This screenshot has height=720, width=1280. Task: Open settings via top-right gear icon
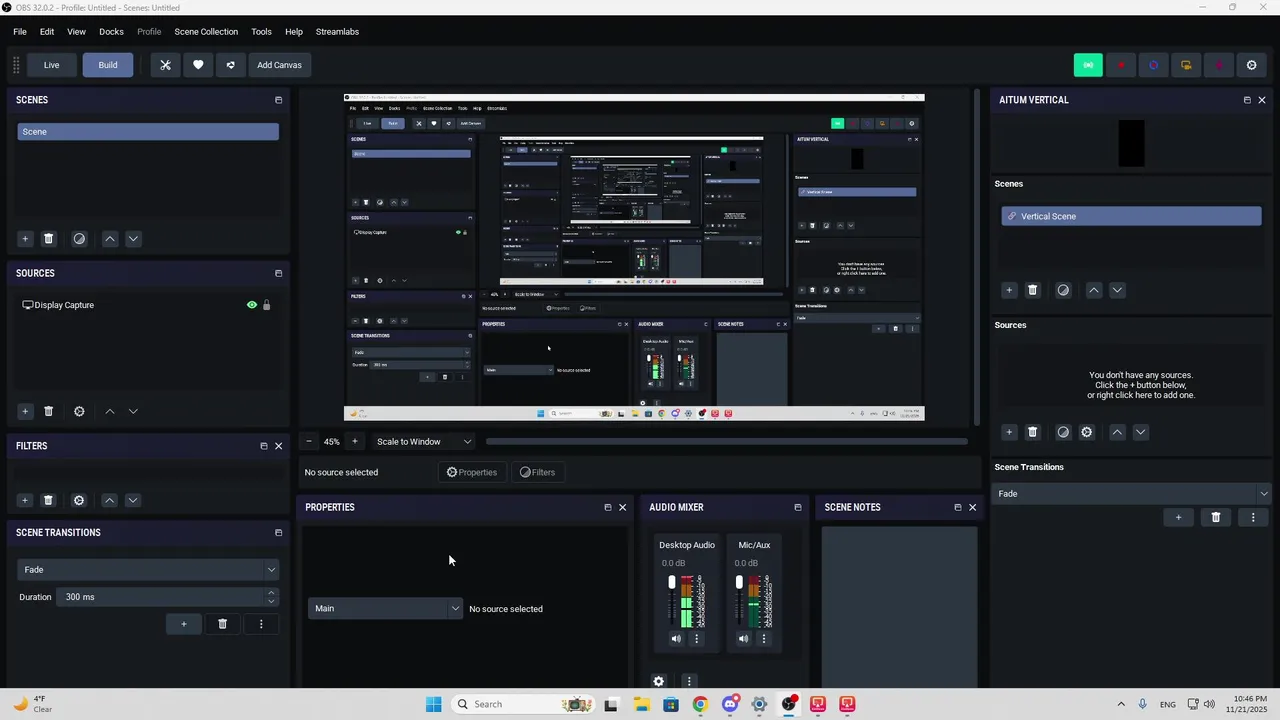(x=1251, y=65)
